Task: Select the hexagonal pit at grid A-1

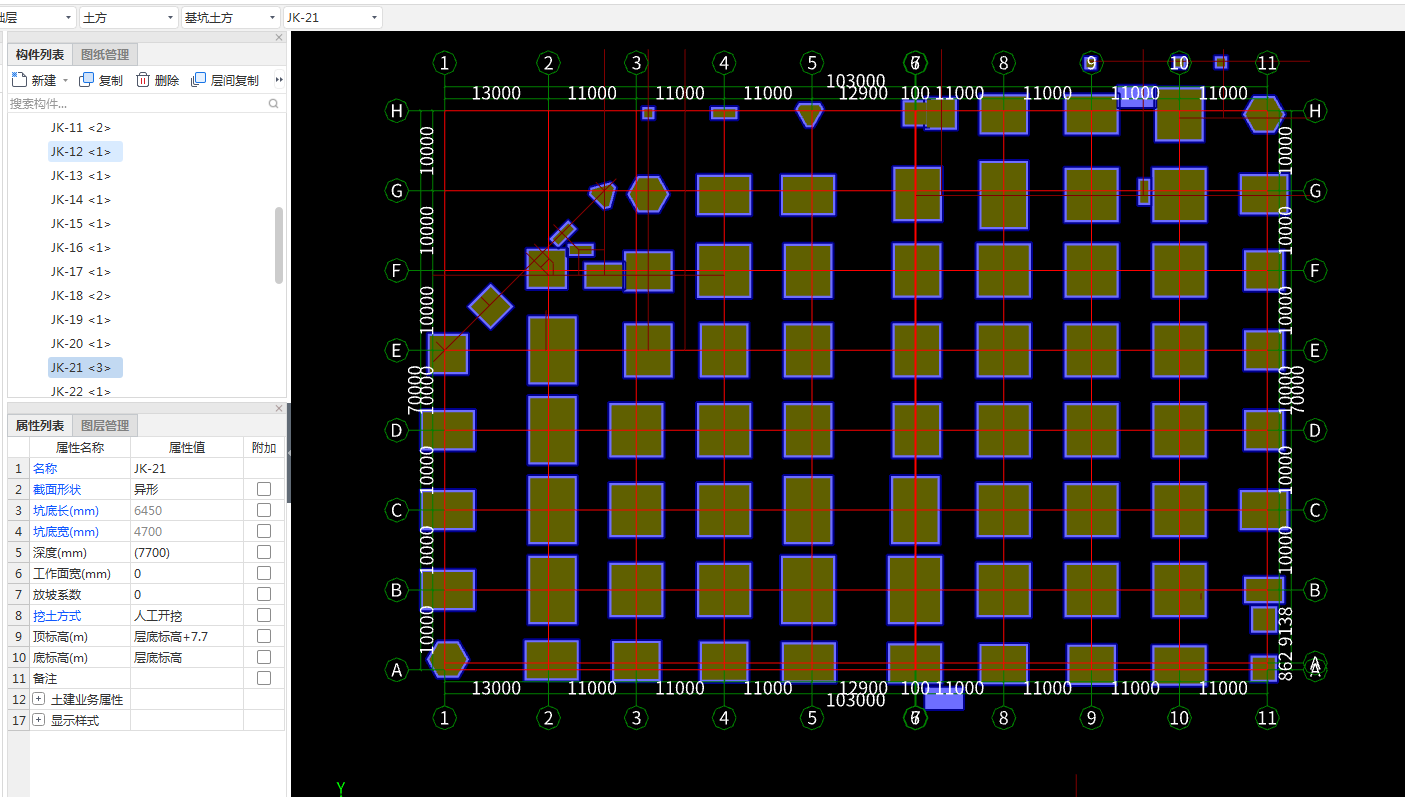Action: (447, 659)
